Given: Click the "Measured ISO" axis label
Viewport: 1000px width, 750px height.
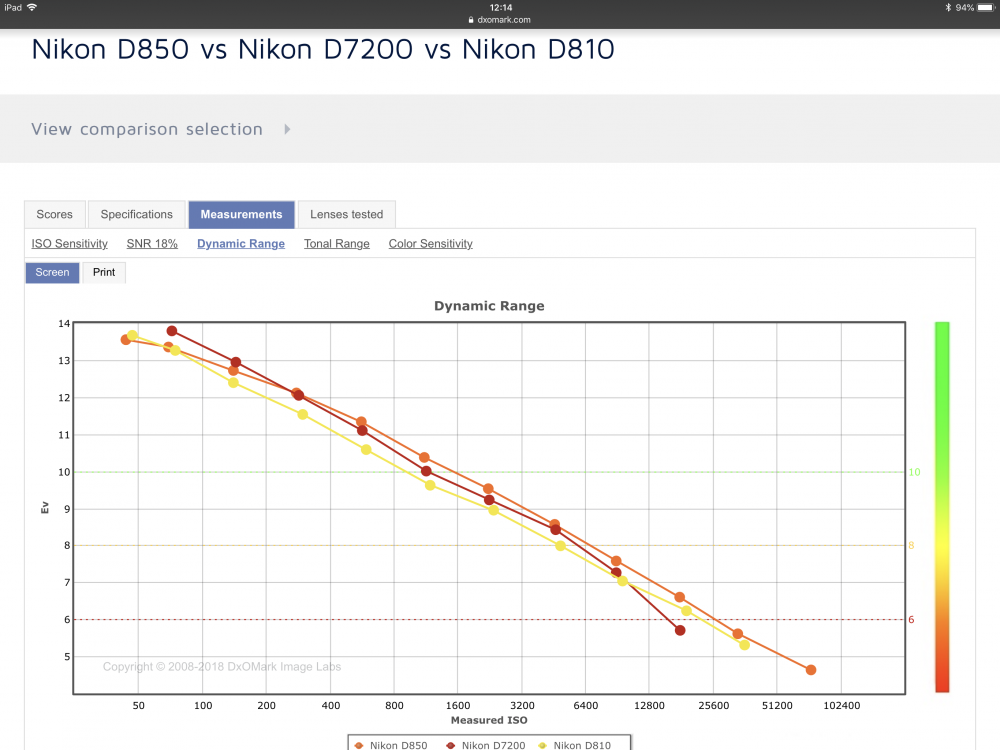Looking at the screenshot, I should click(x=489, y=720).
